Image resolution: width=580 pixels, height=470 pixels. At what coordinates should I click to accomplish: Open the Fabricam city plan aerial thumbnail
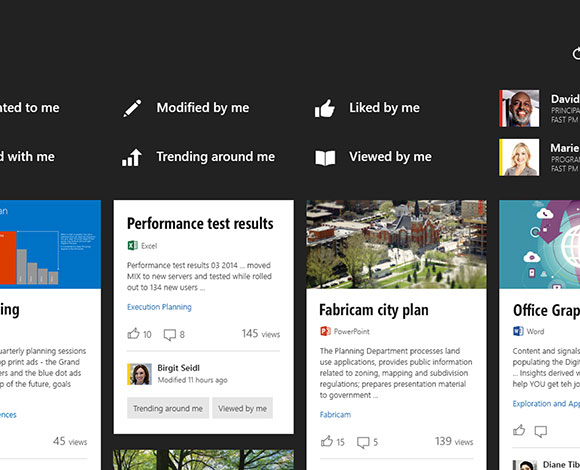click(397, 244)
